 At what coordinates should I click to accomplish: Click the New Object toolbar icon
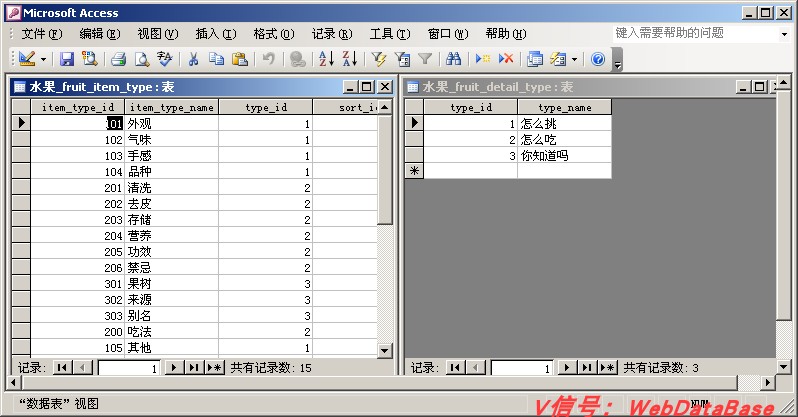(x=558, y=59)
